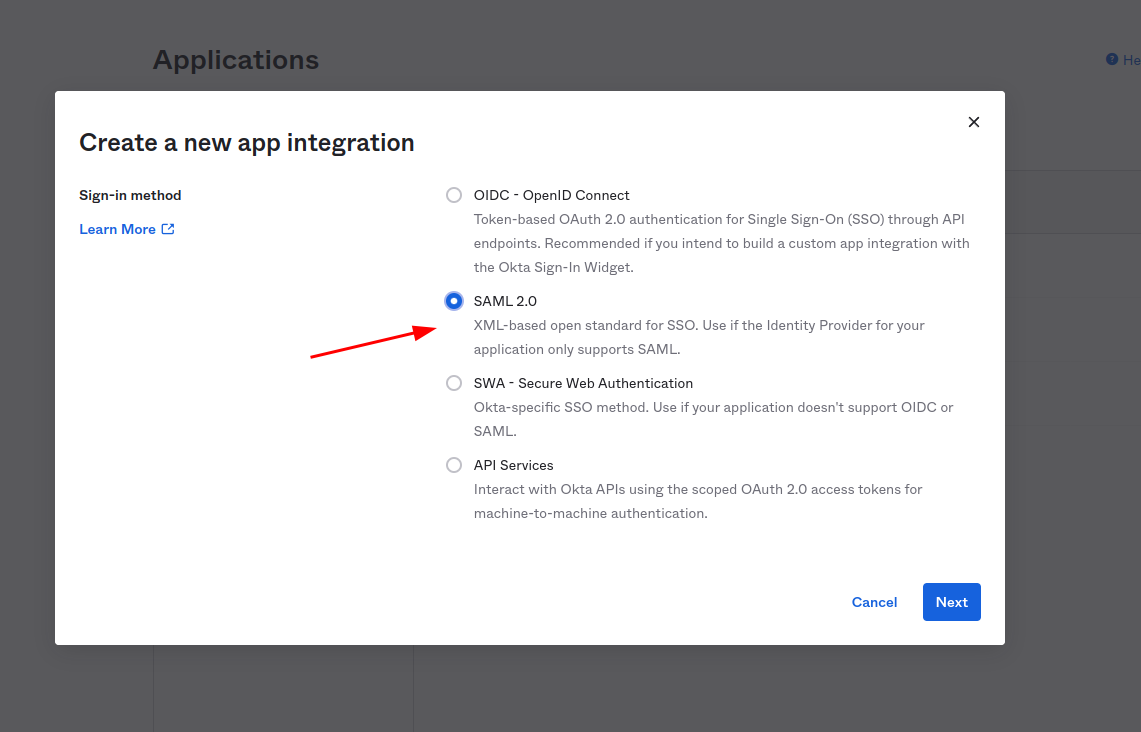Click the Help question mark icon
The width and height of the screenshot is (1141, 732).
1111,60
